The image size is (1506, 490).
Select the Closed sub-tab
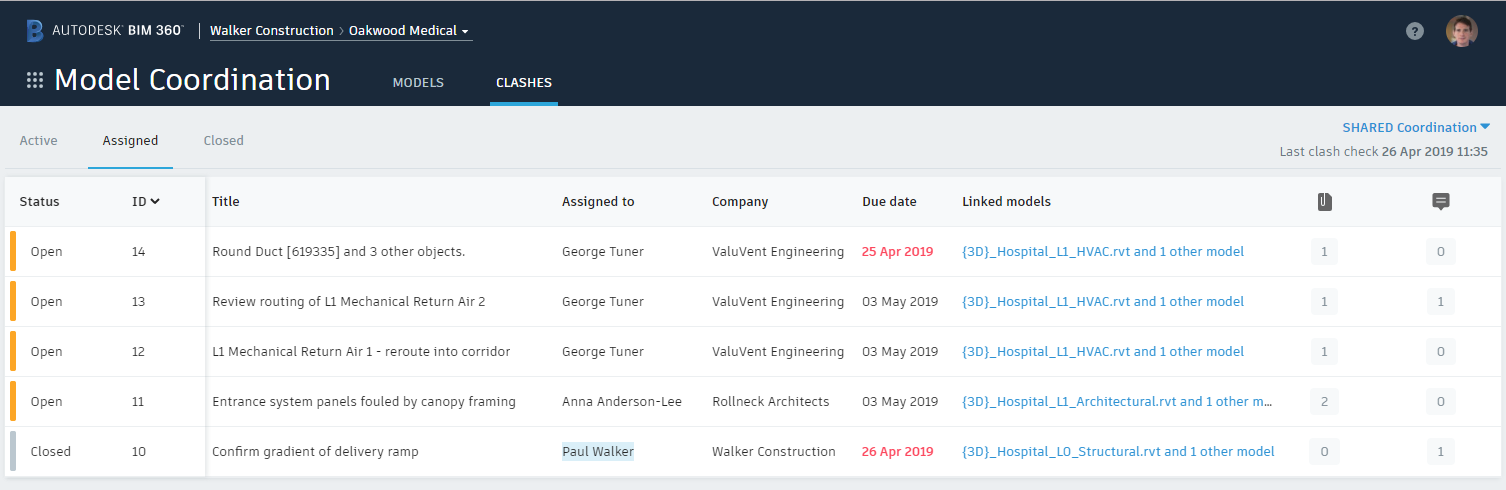coord(224,140)
